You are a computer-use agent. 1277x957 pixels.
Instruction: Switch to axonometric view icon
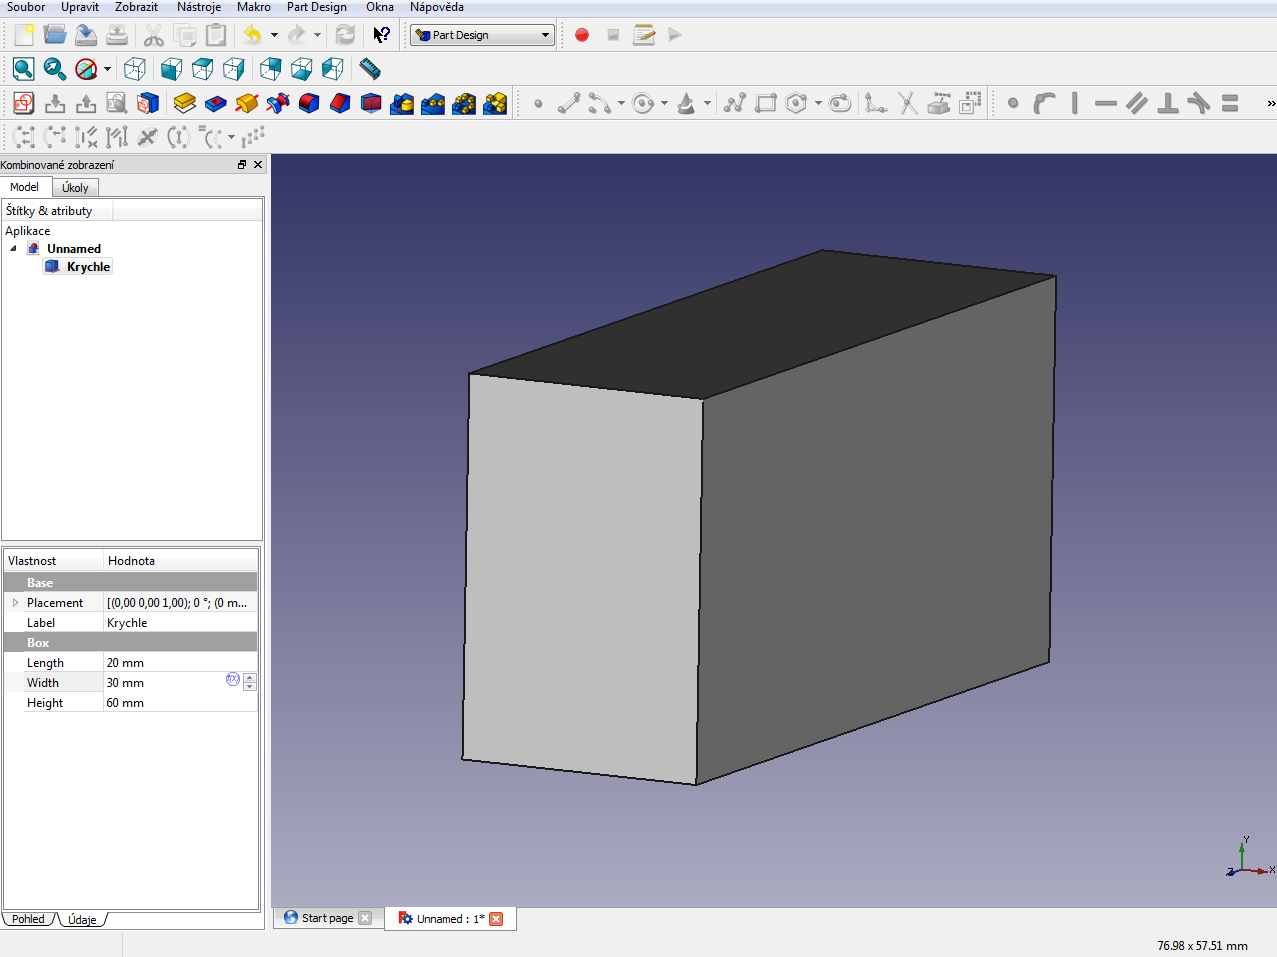point(135,69)
